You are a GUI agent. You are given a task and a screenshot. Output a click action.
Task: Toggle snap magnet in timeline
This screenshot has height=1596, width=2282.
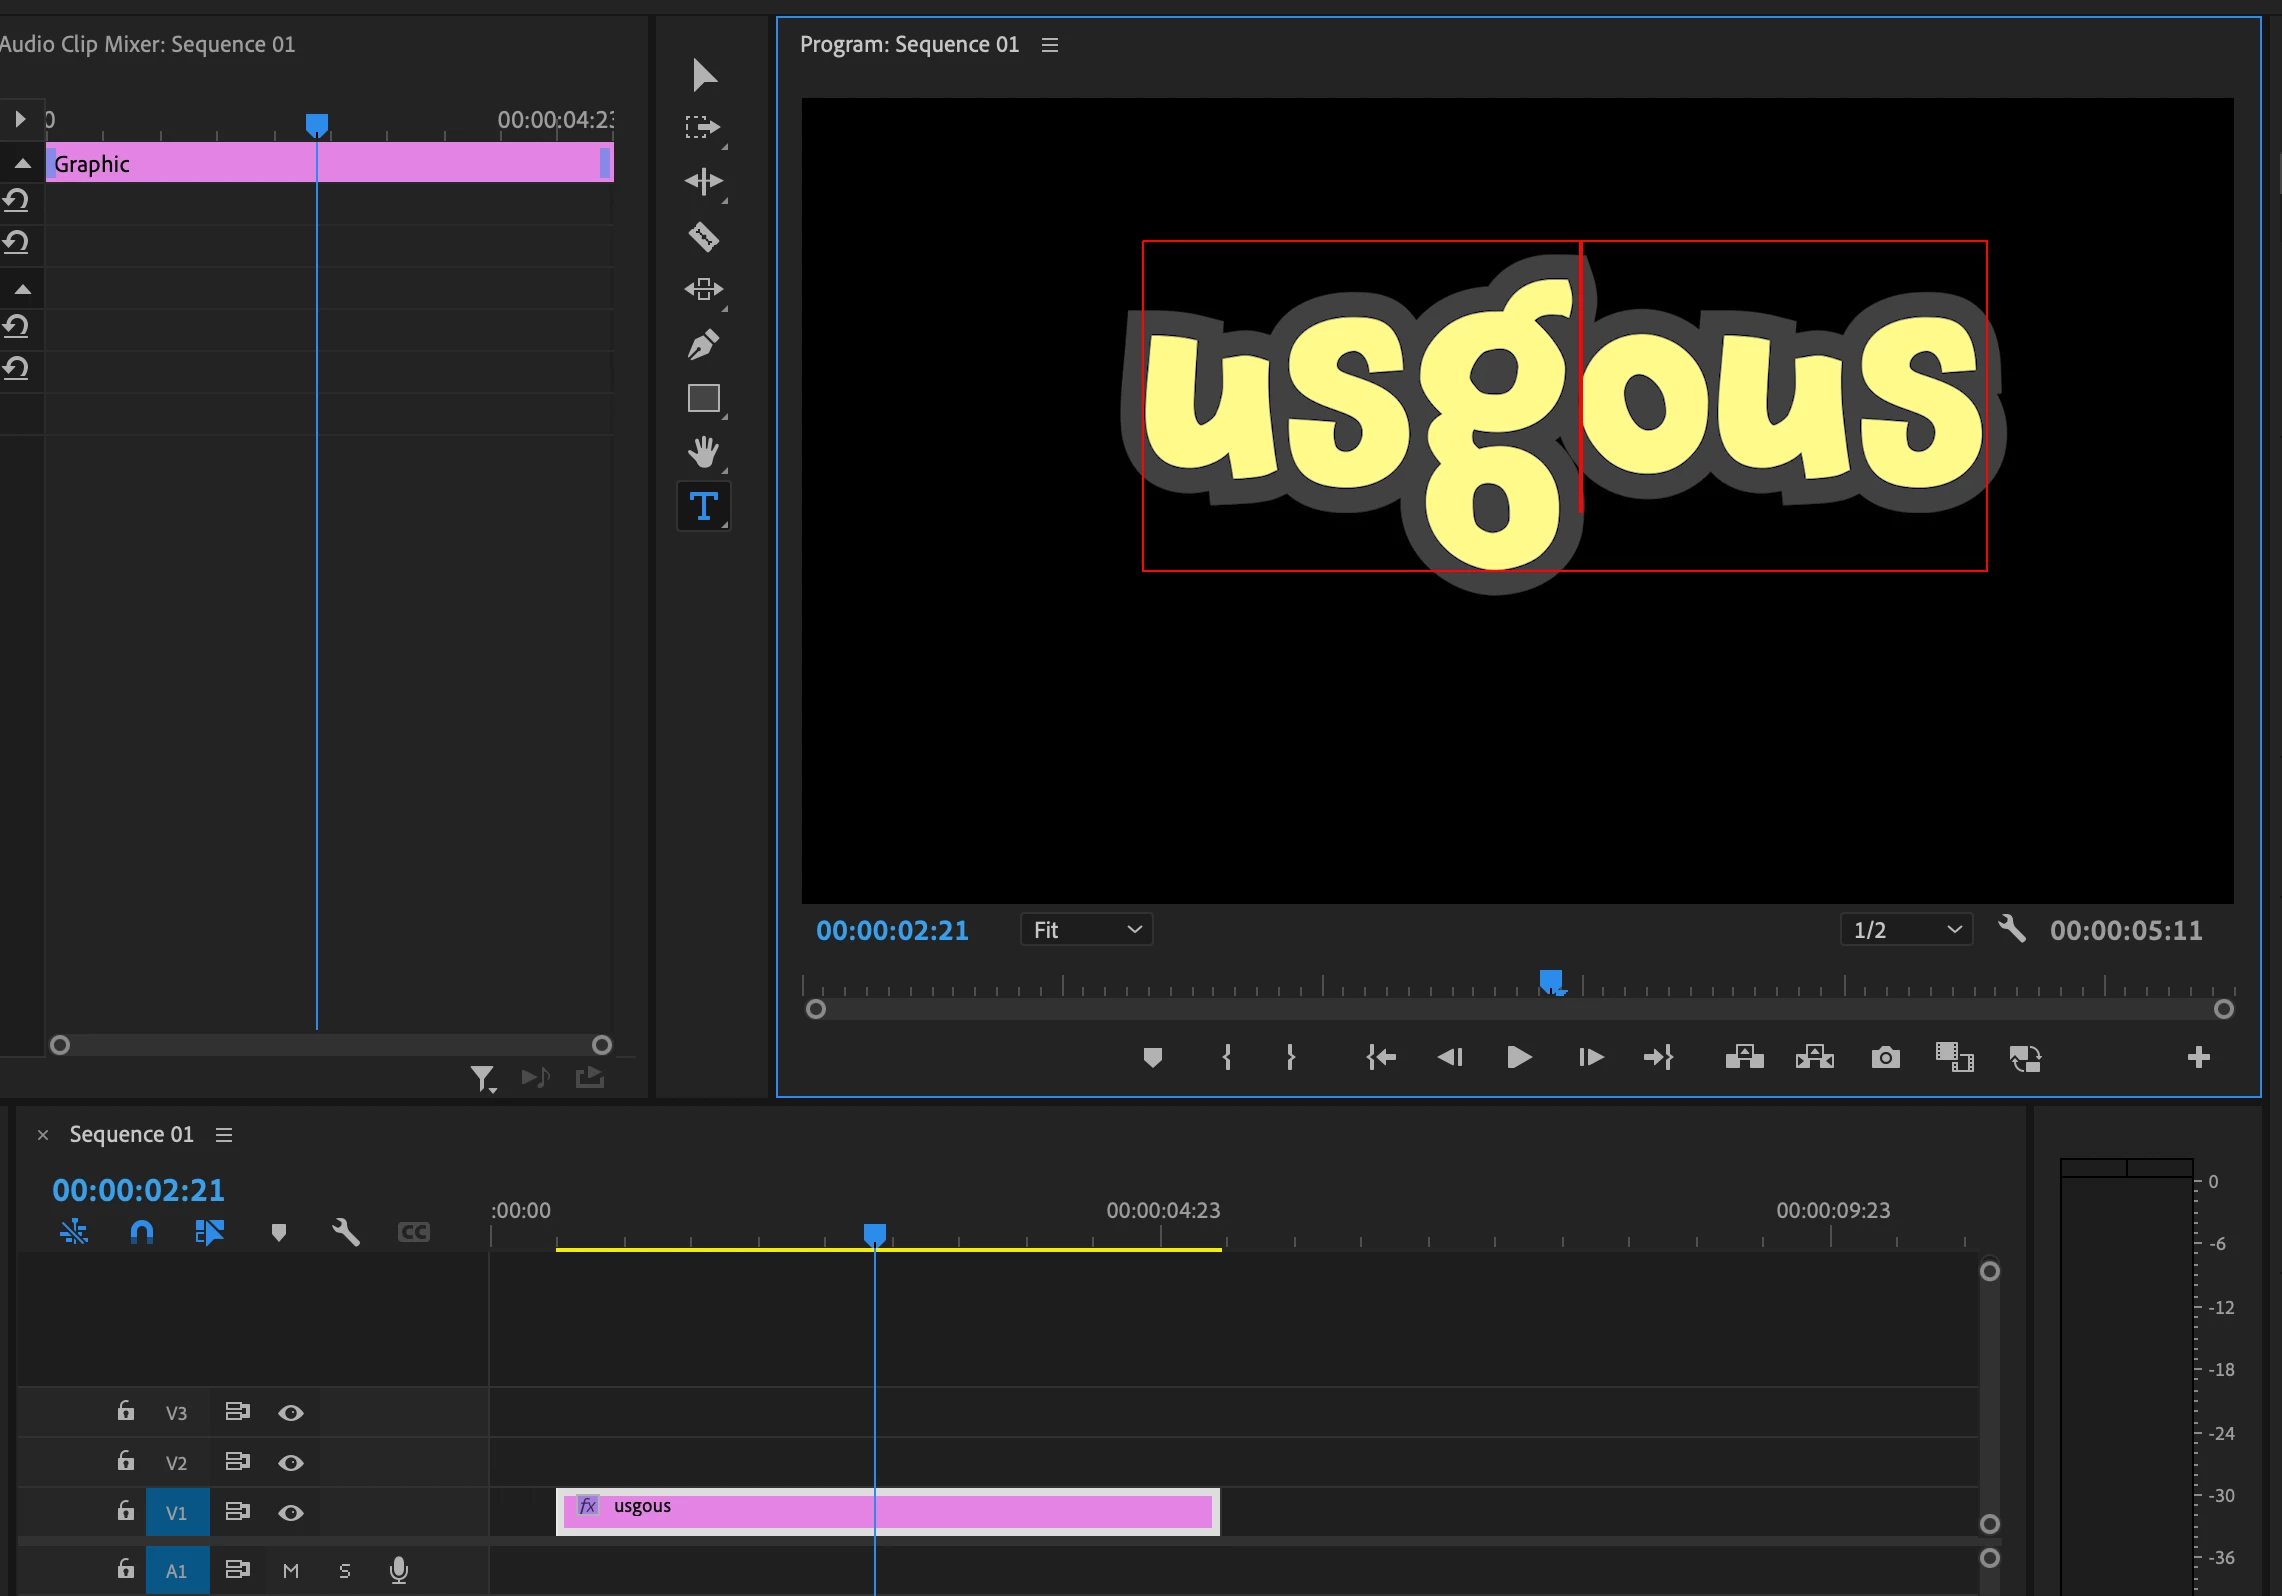pyautogui.click(x=142, y=1232)
